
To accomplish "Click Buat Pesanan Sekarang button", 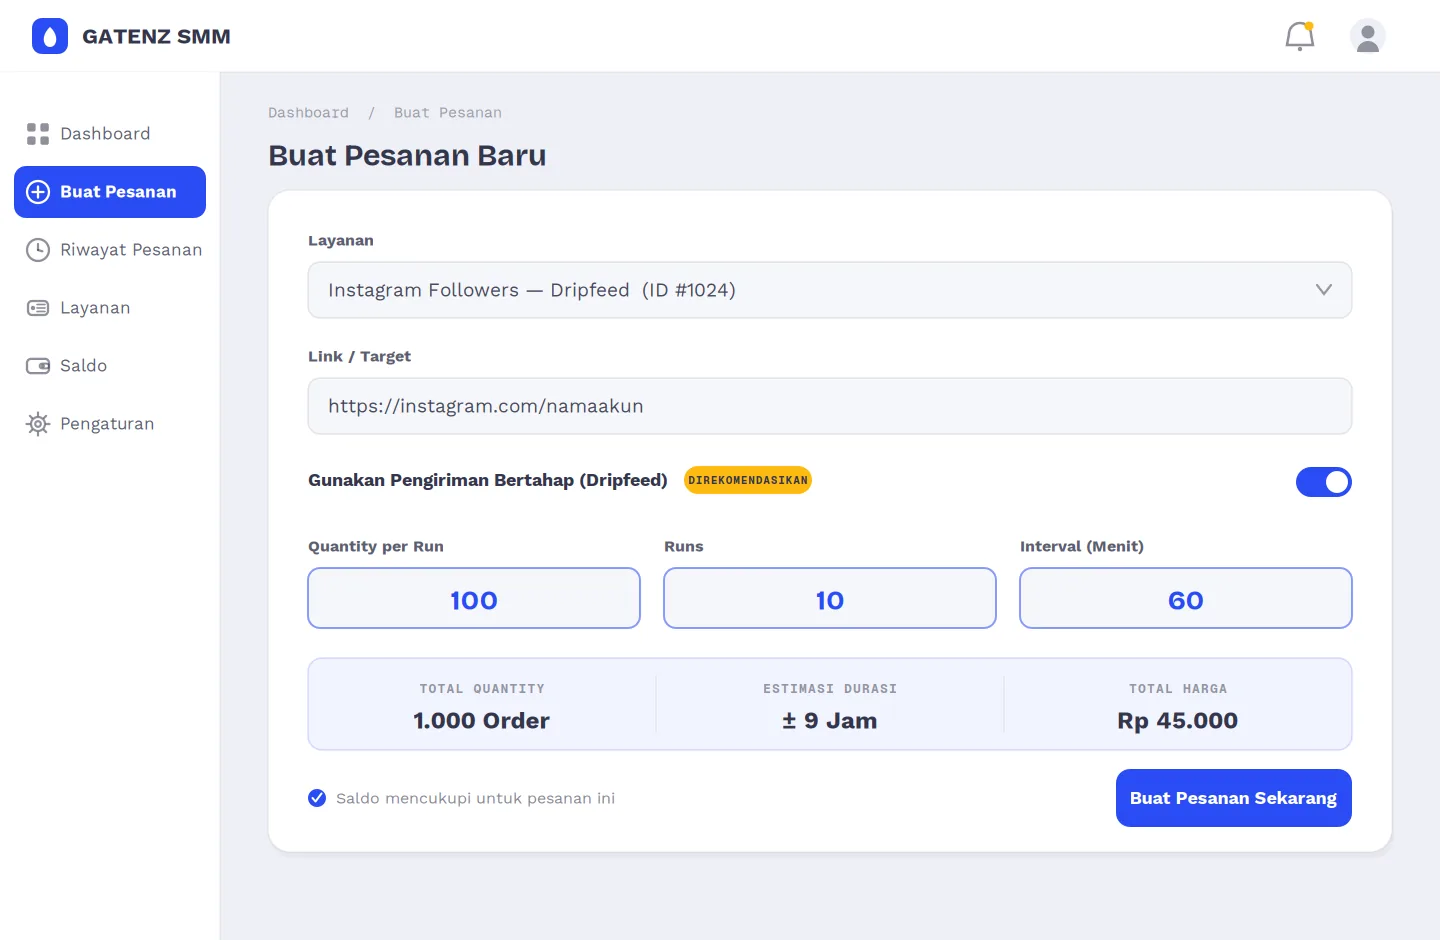I will [x=1234, y=798].
